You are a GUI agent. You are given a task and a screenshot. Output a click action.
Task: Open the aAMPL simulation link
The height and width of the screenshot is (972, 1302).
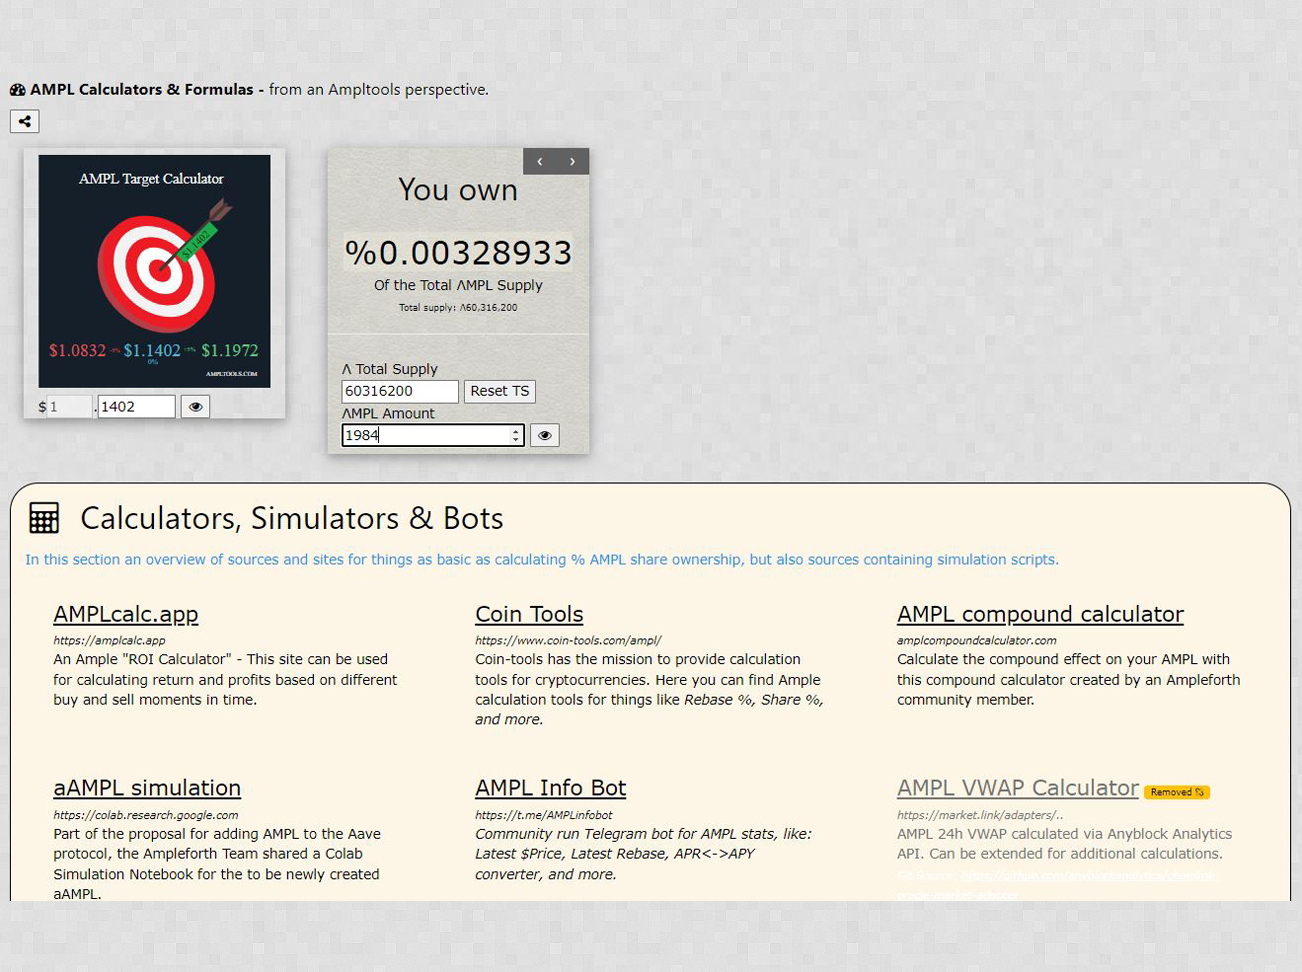coord(147,788)
